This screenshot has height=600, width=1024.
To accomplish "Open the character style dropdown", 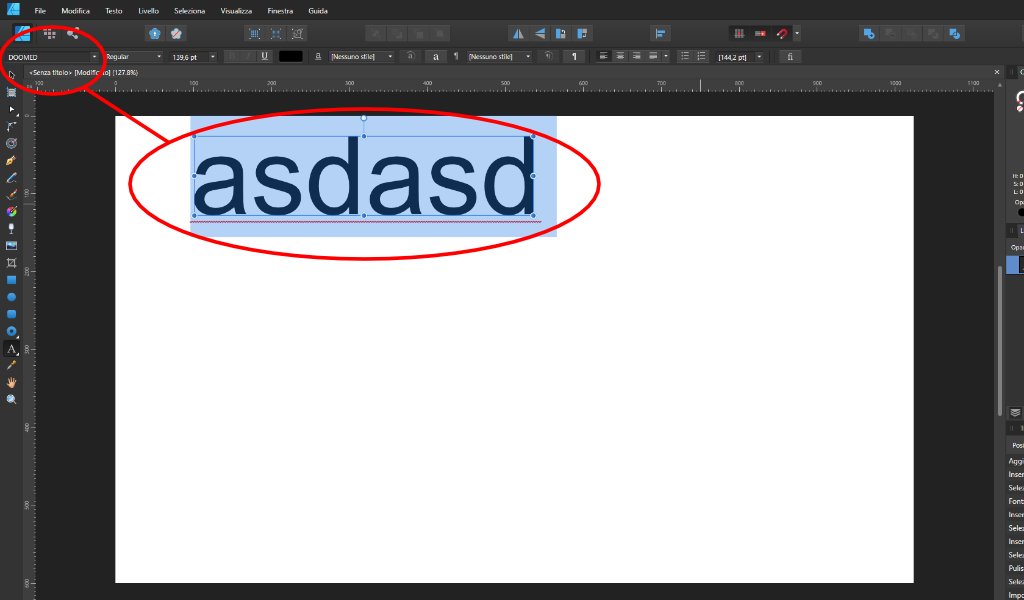I will (391, 57).
